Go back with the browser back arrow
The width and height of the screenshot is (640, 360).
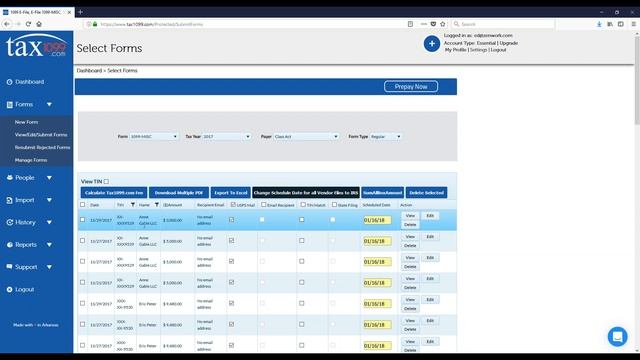(7, 24)
